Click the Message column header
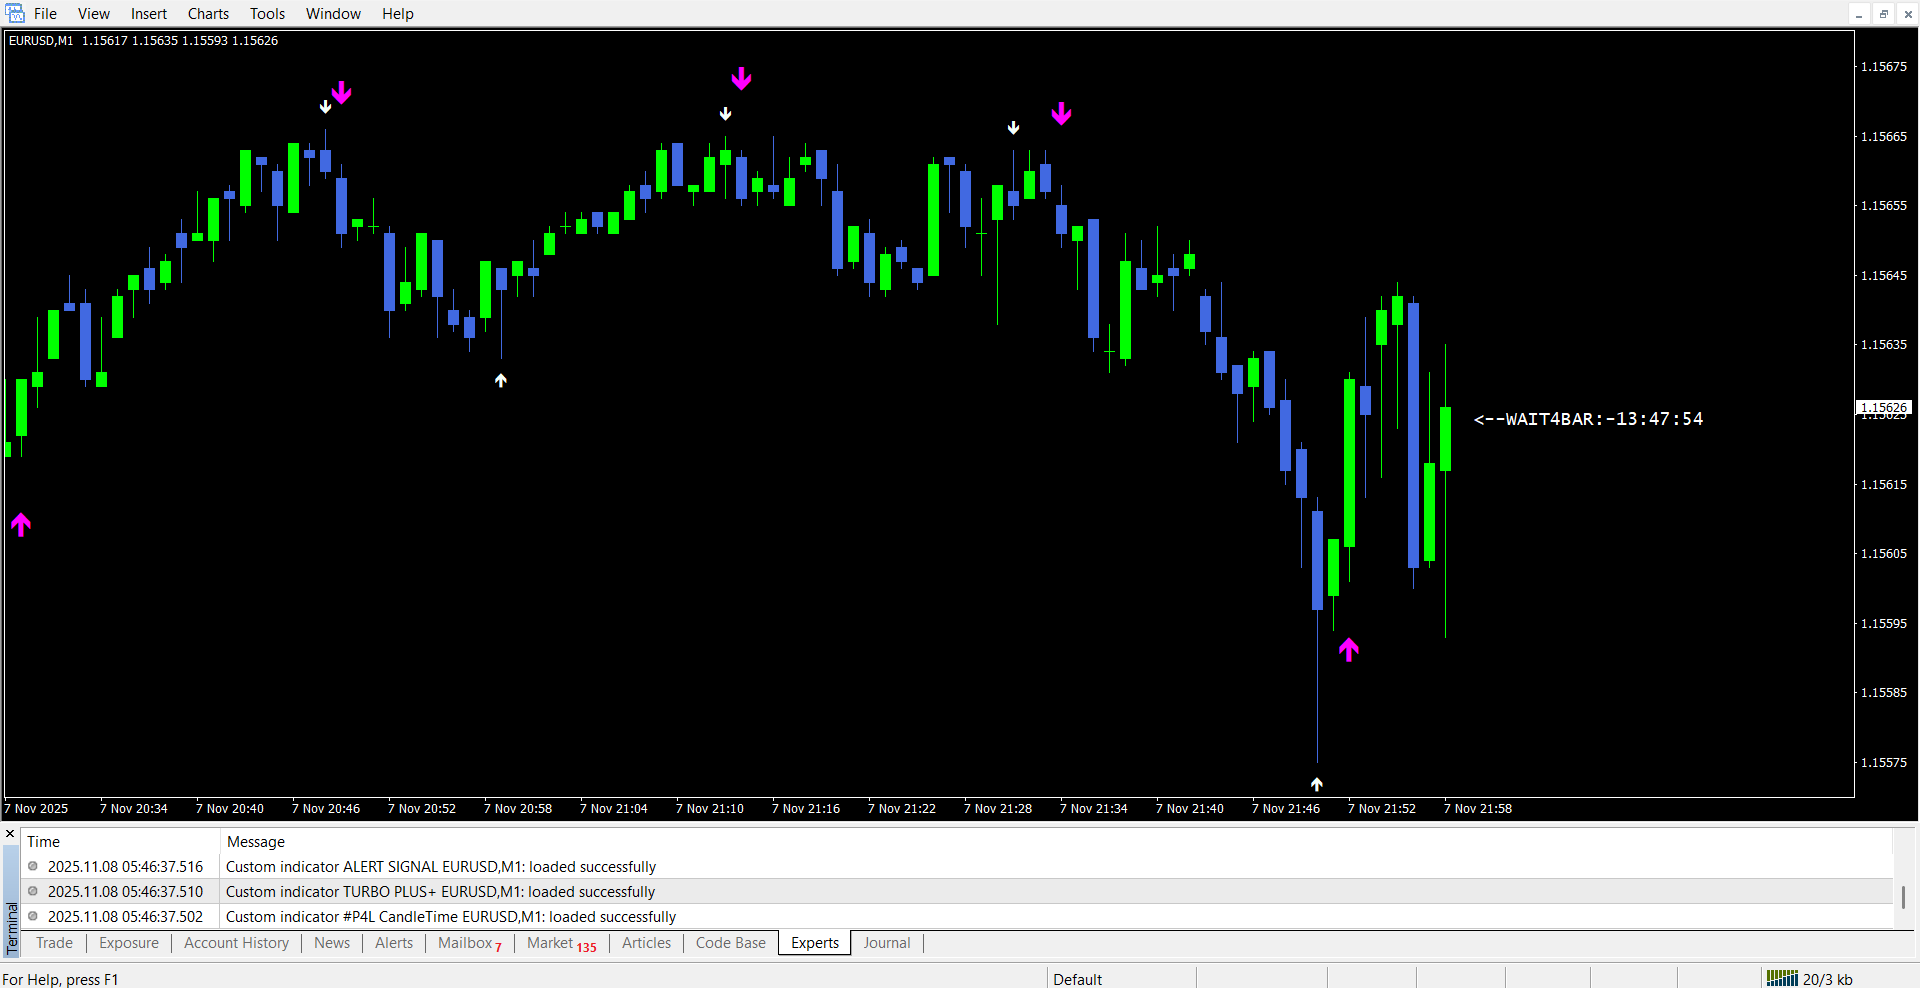 pyautogui.click(x=256, y=842)
